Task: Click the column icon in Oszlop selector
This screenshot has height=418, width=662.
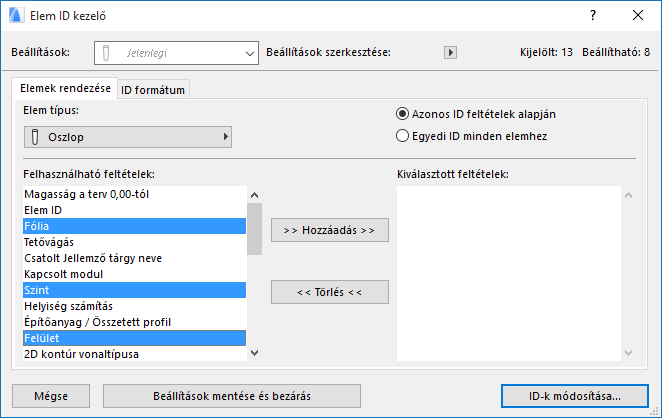Action: tap(36, 136)
